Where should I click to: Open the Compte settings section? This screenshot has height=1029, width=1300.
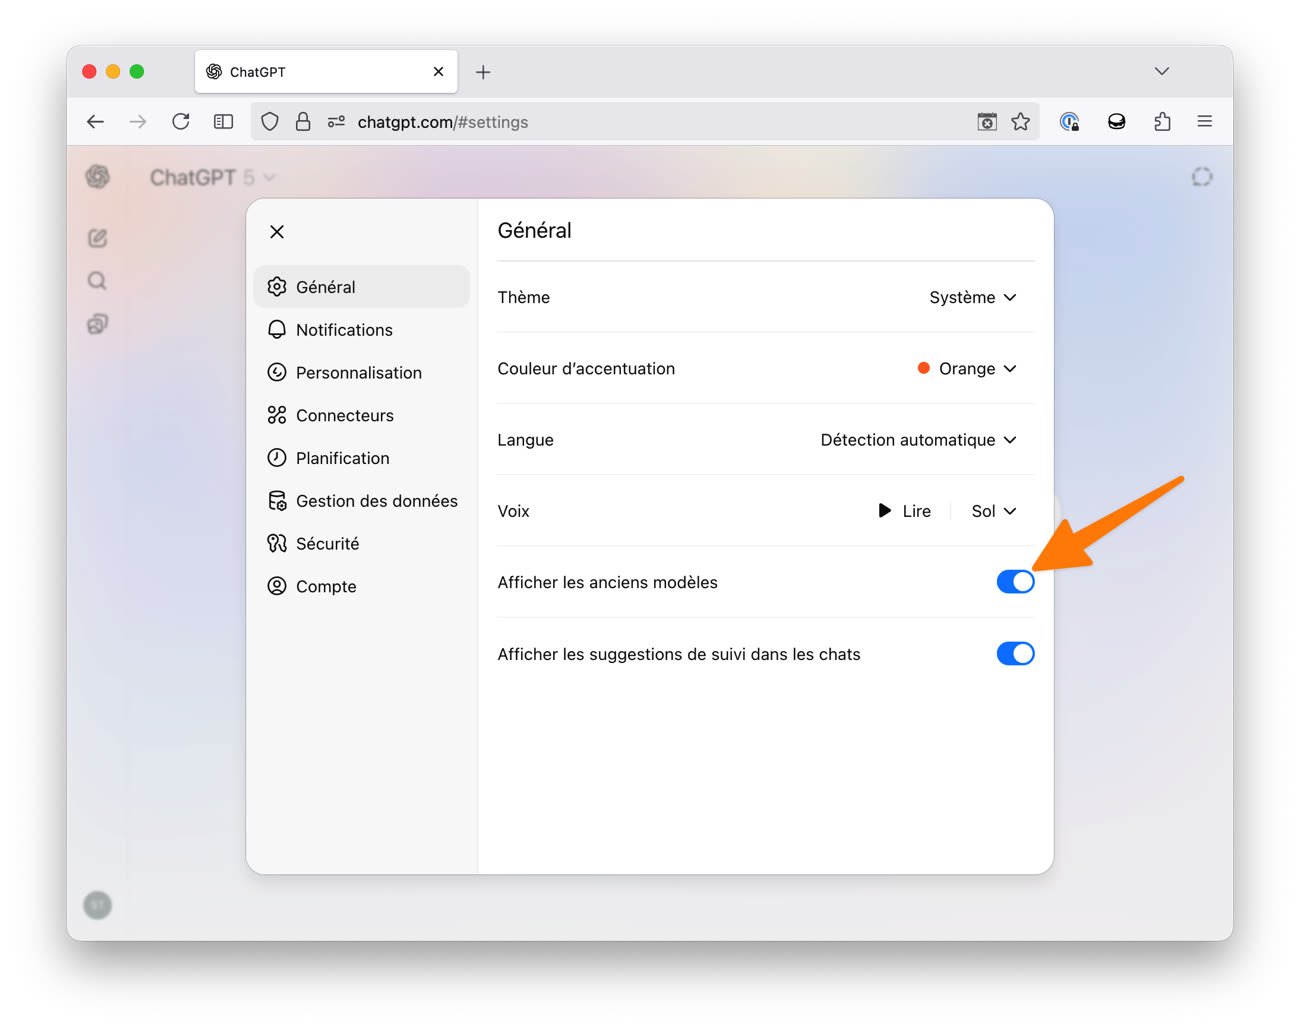tap(361, 586)
